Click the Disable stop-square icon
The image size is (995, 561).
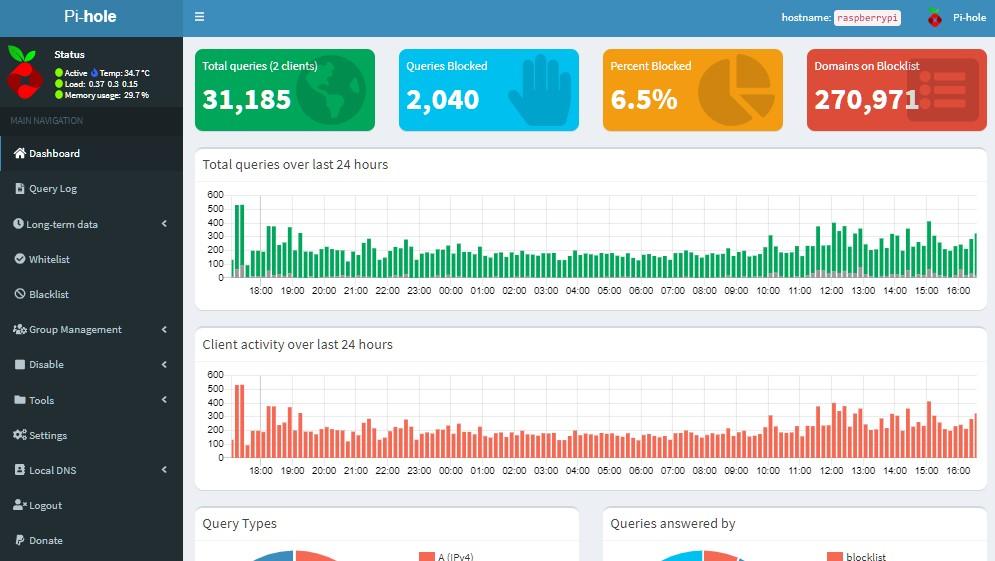20,364
